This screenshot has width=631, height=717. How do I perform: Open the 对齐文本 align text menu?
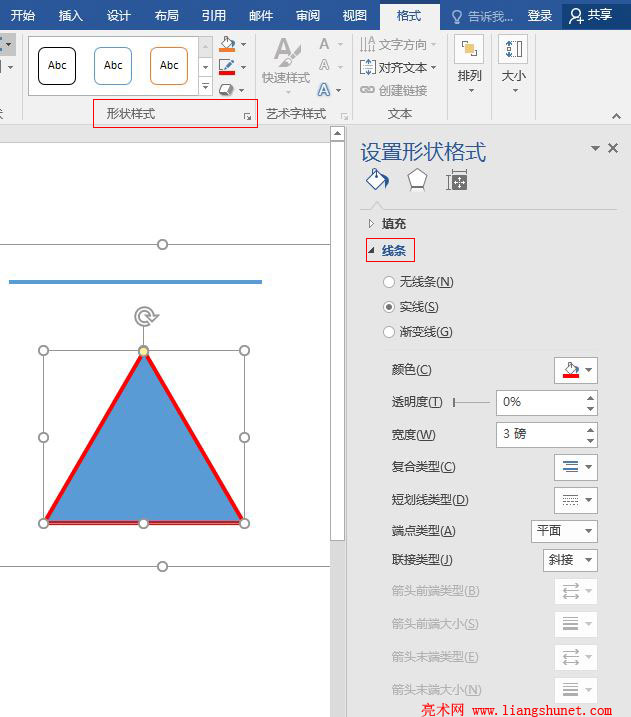(x=398, y=67)
